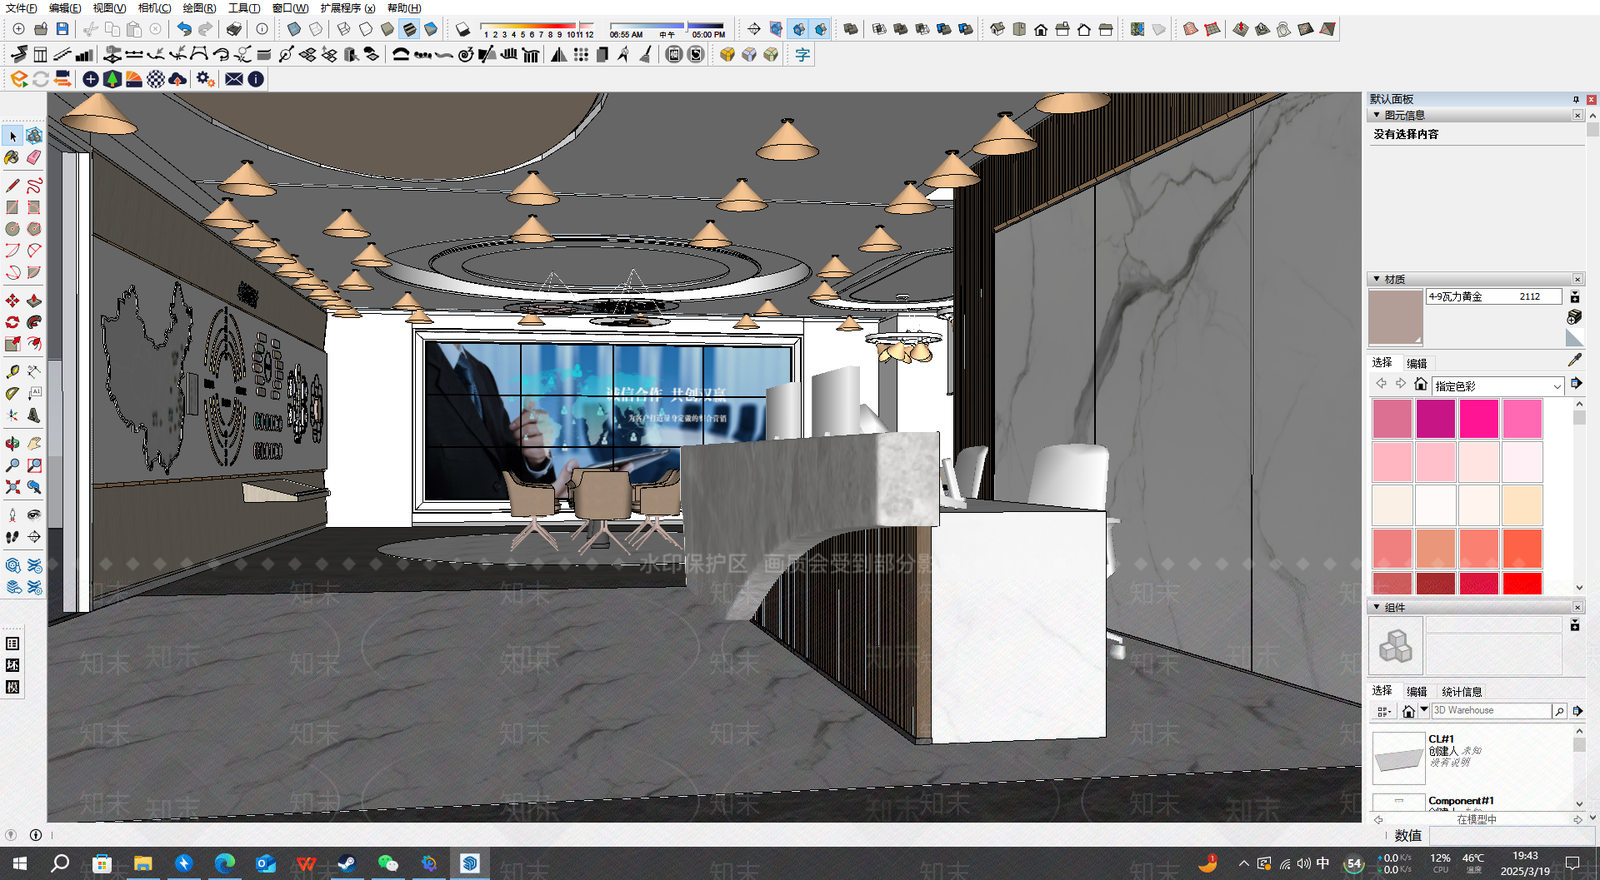1600x880 pixels.
Task: Open the 扩展程序 menu
Action: tap(347, 8)
